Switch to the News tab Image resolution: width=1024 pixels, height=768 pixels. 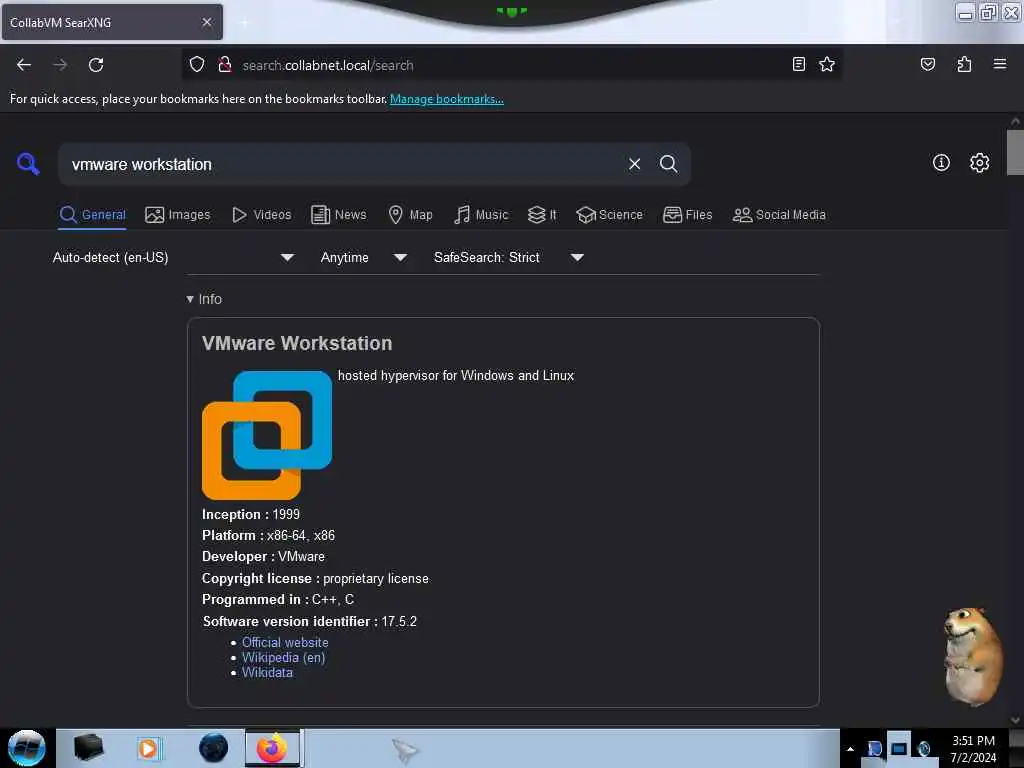pos(339,215)
